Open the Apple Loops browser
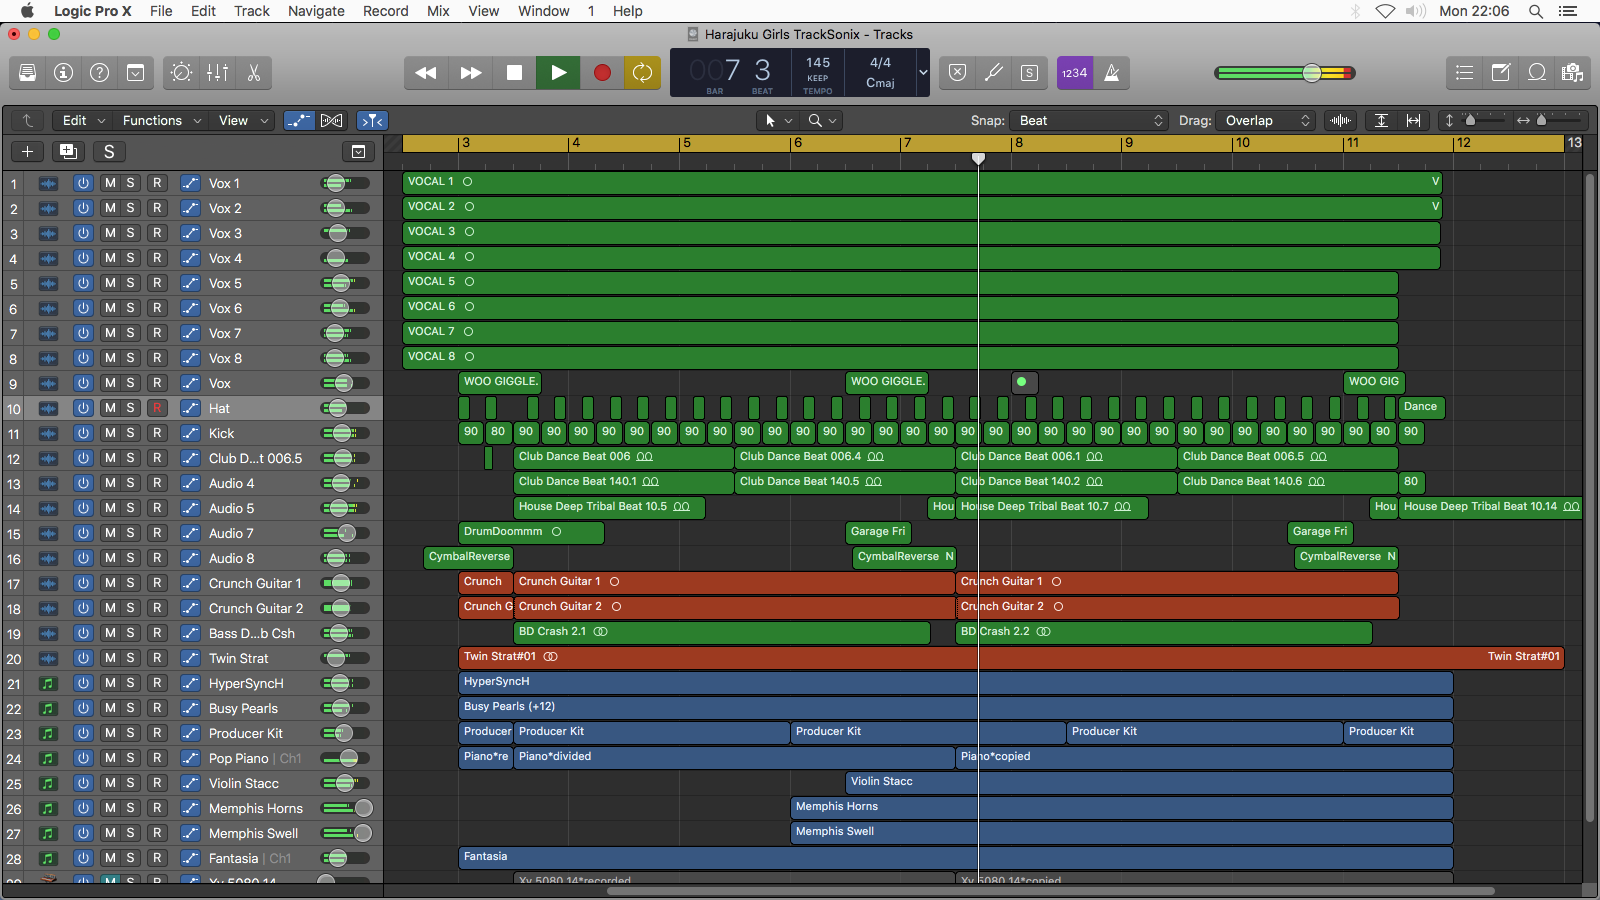This screenshot has width=1600, height=900. 1537,73
